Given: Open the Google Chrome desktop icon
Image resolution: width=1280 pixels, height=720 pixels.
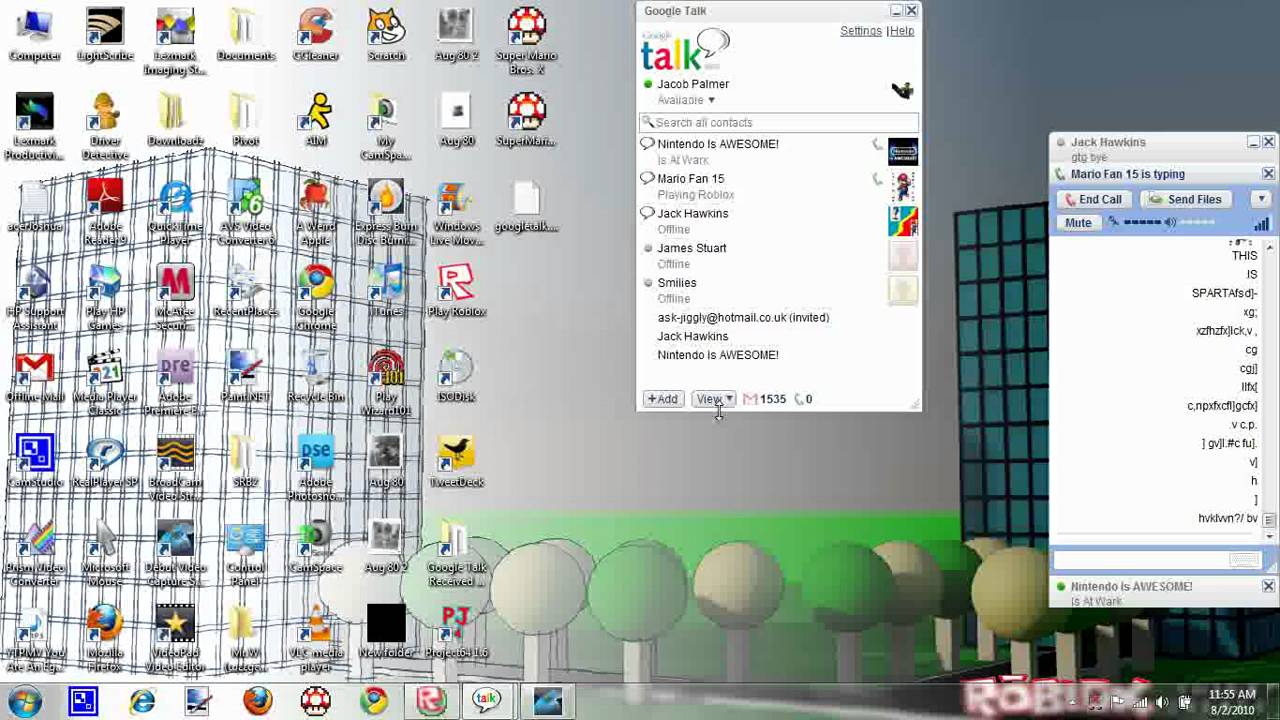Looking at the screenshot, I should [x=316, y=298].
